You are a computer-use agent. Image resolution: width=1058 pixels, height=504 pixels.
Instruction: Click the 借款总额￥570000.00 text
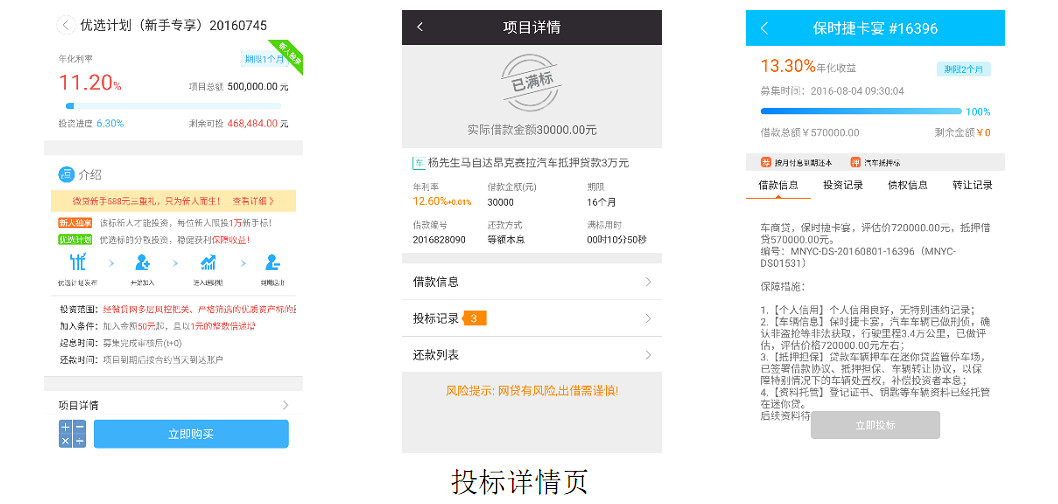(x=810, y=133)
